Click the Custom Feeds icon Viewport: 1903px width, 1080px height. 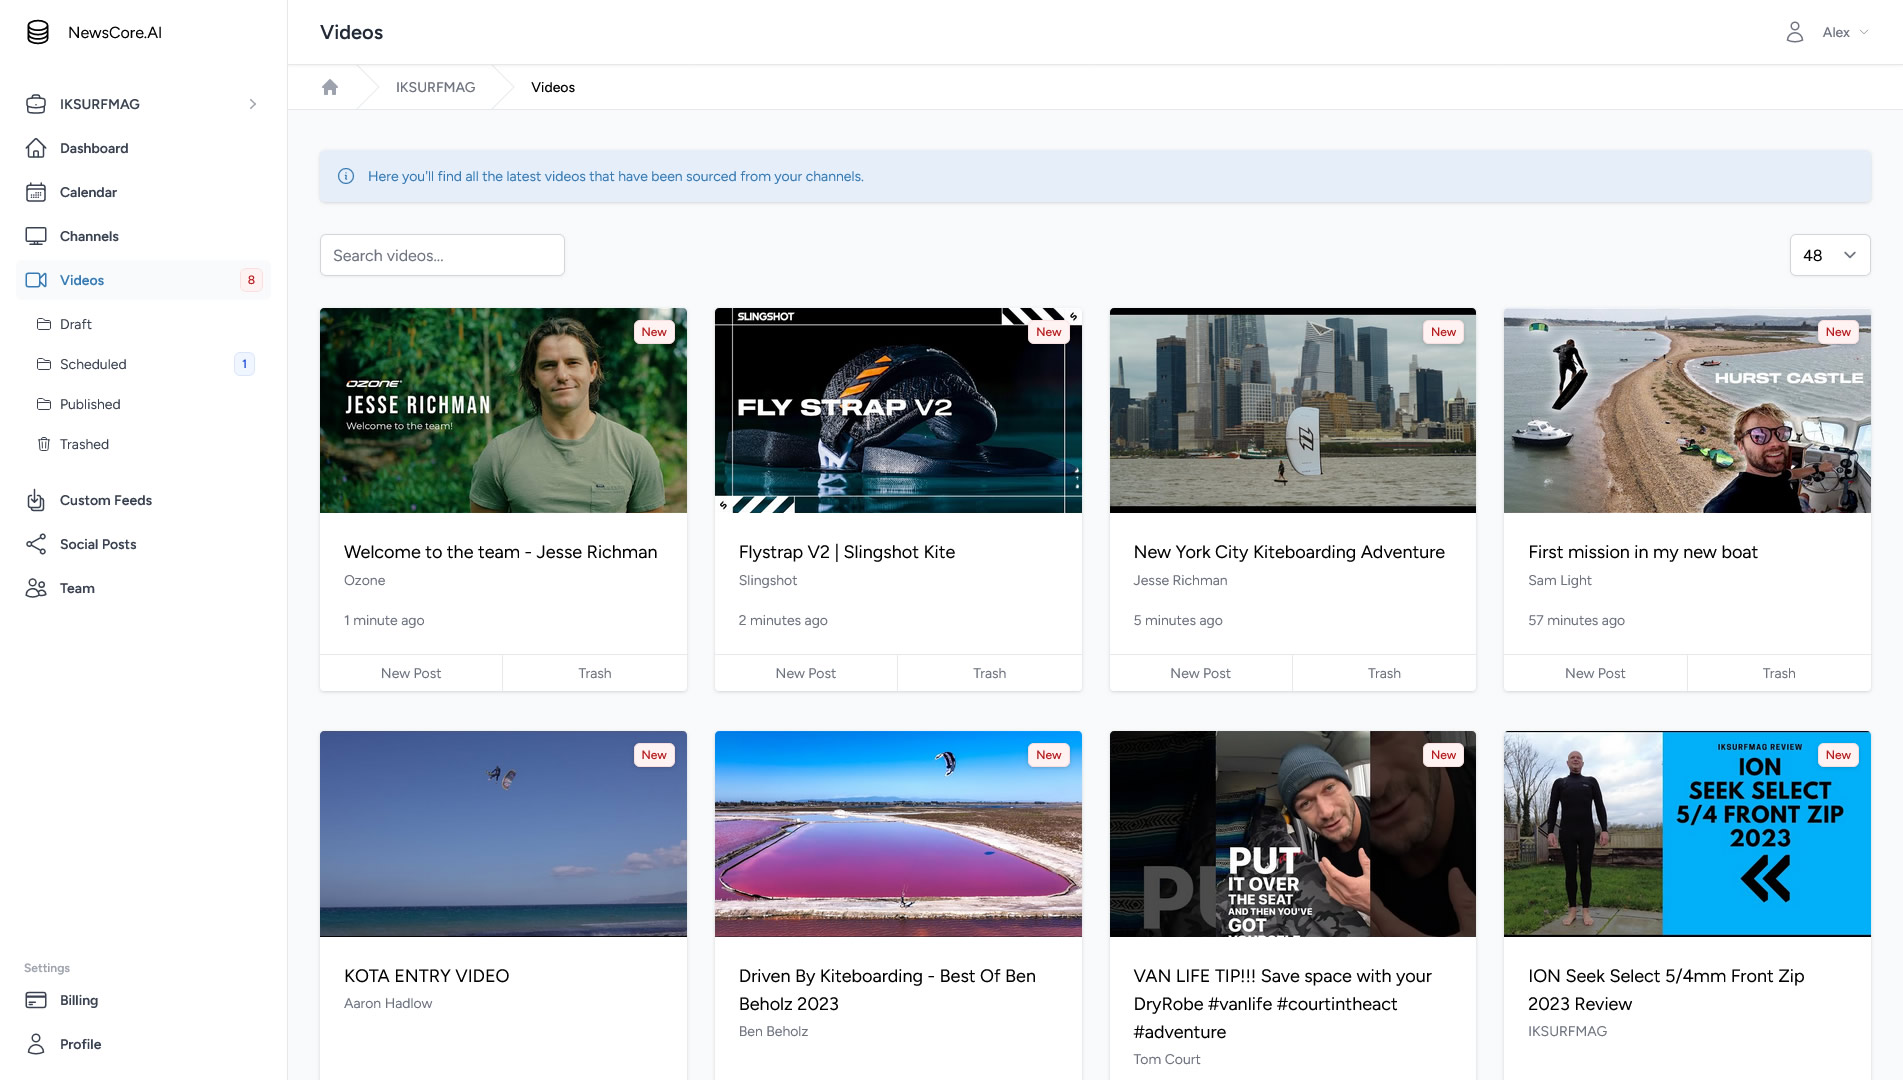click(36, 500)
